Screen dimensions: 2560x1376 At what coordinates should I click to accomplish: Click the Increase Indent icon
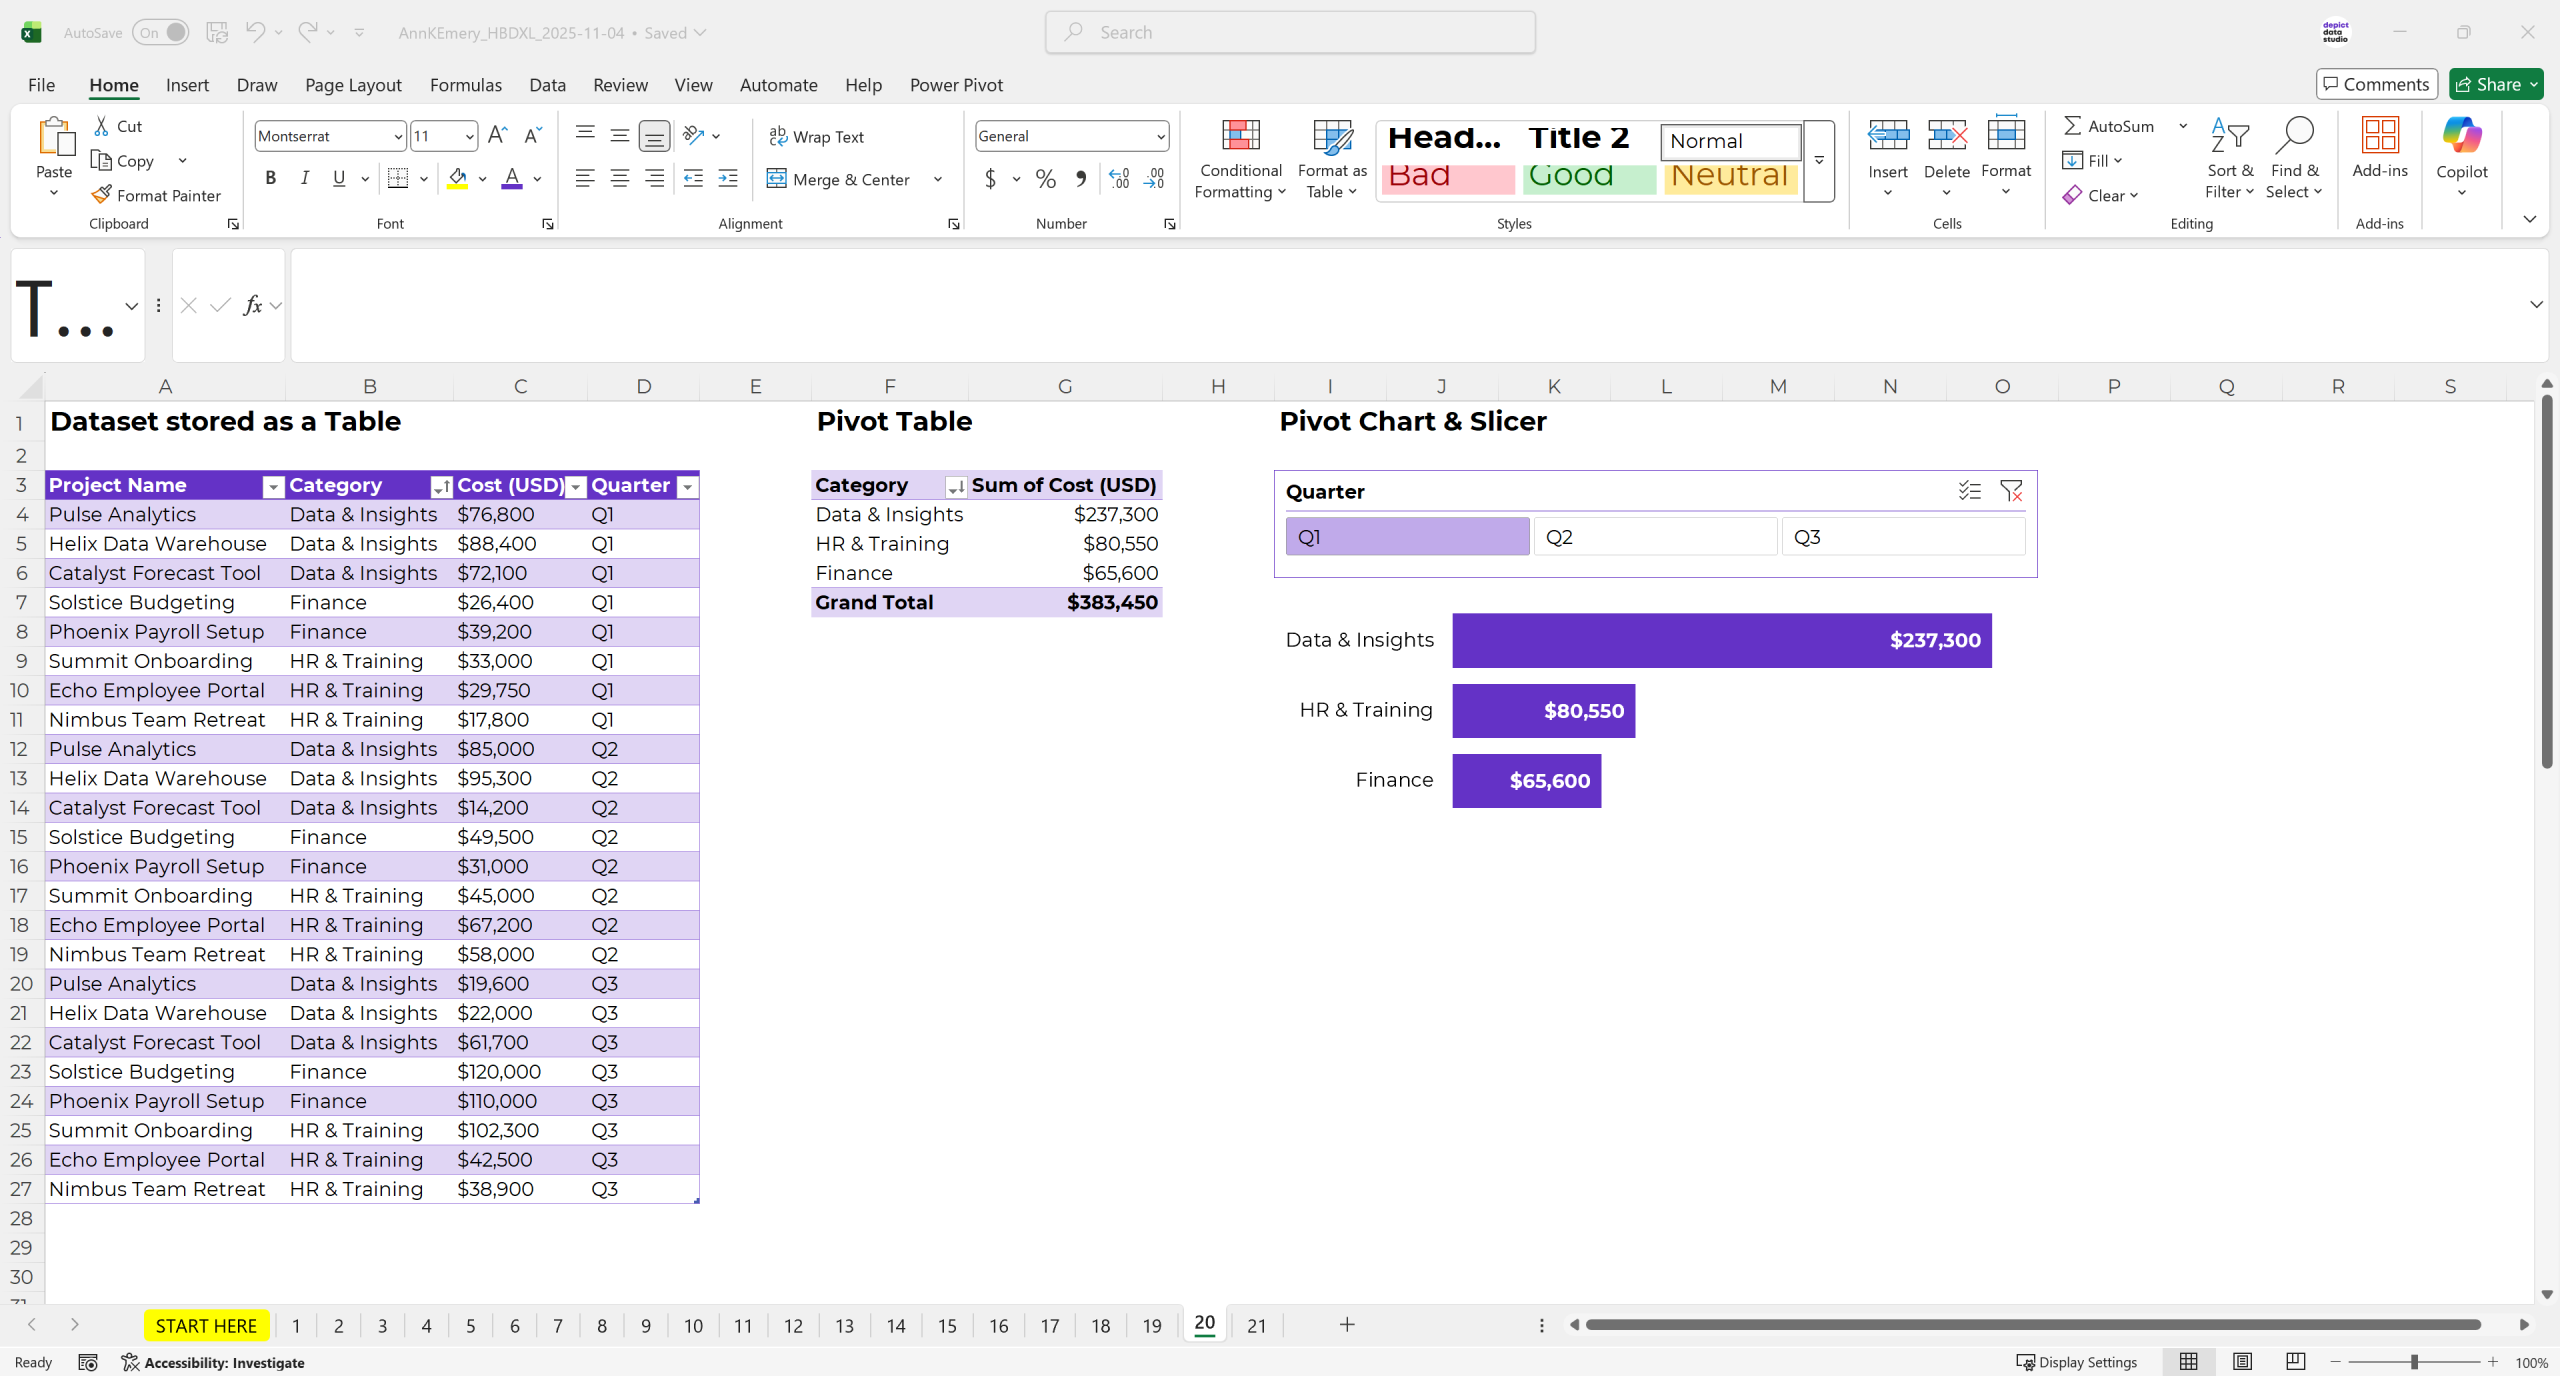pyautogui.click(x=728, y=179)
